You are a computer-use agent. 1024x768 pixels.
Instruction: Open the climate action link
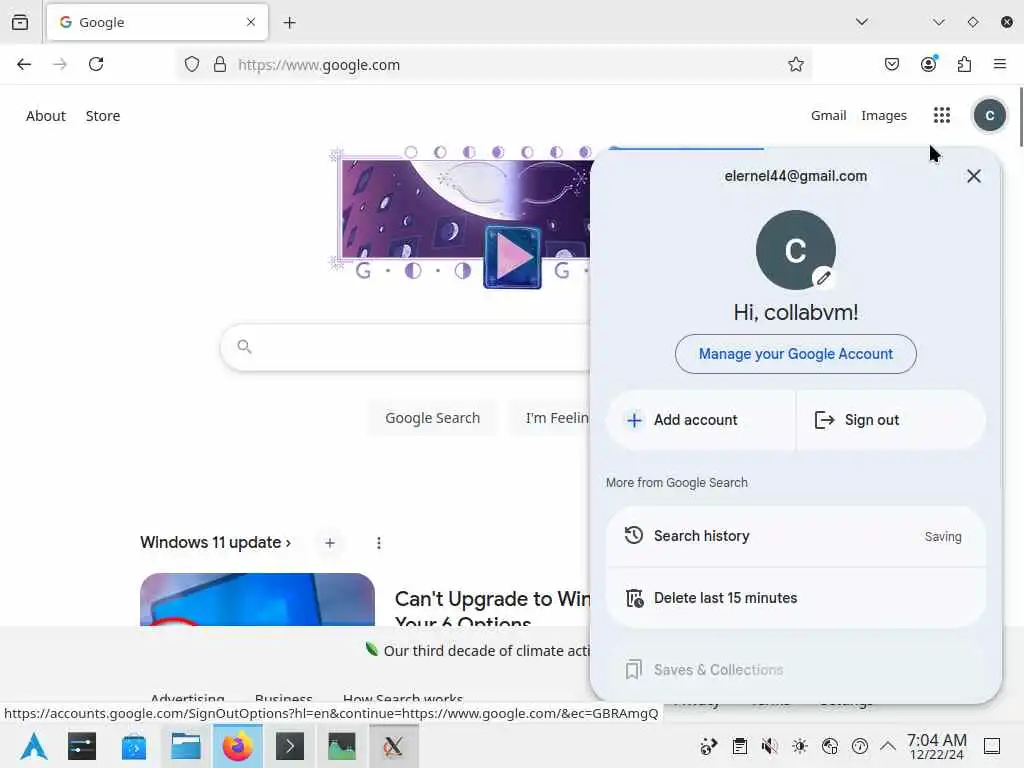(x=477, y=650)
